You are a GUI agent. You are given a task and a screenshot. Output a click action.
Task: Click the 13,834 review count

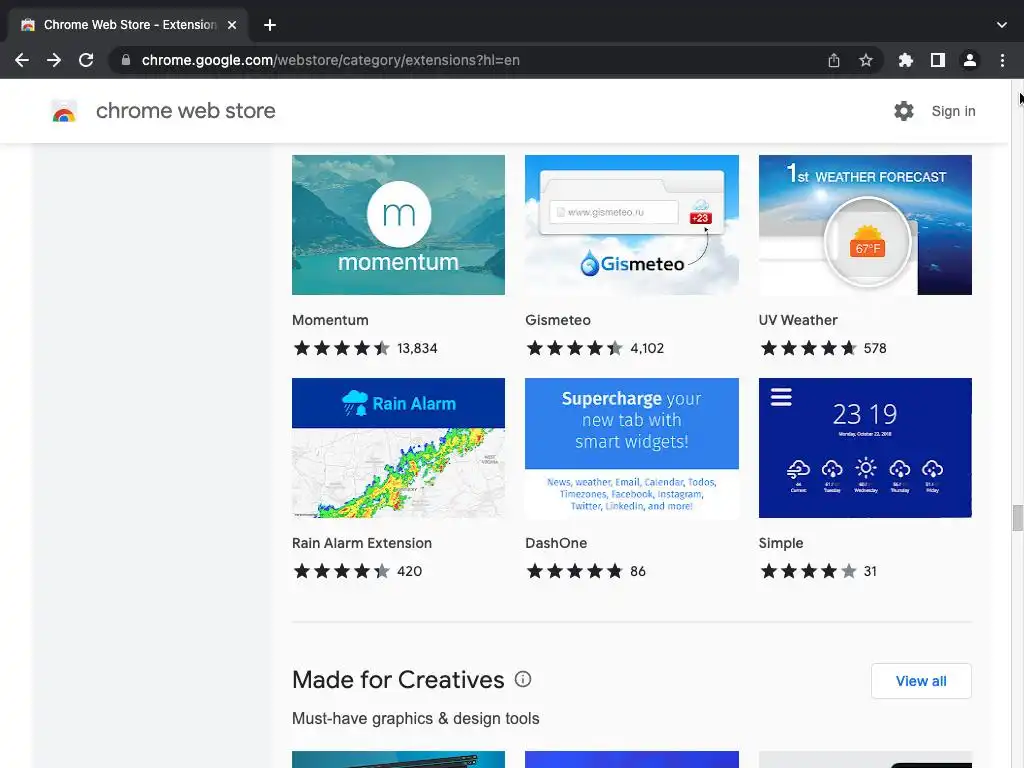pos(417,348)
